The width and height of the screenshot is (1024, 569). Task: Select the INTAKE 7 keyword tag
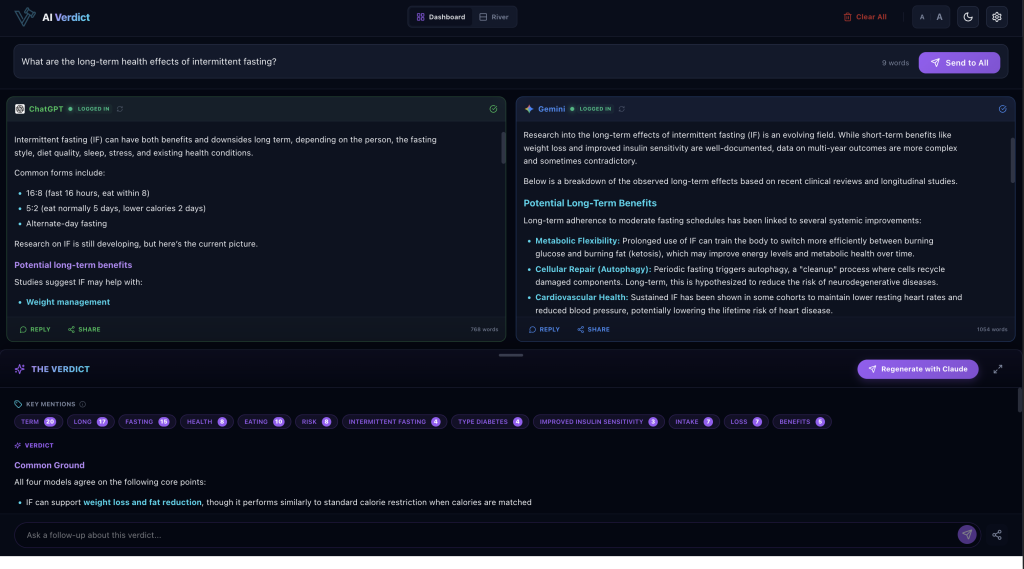click(x=694, y=422)
